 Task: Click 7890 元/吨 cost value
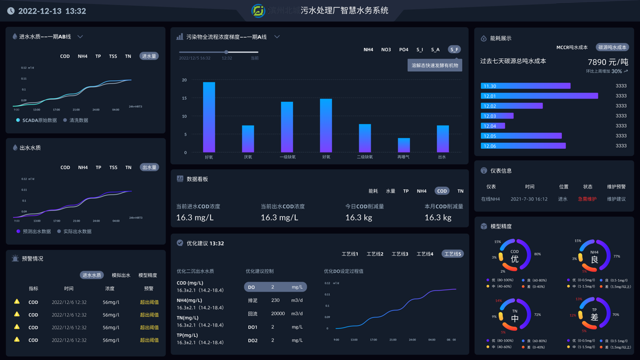click(x=608, y=62)
